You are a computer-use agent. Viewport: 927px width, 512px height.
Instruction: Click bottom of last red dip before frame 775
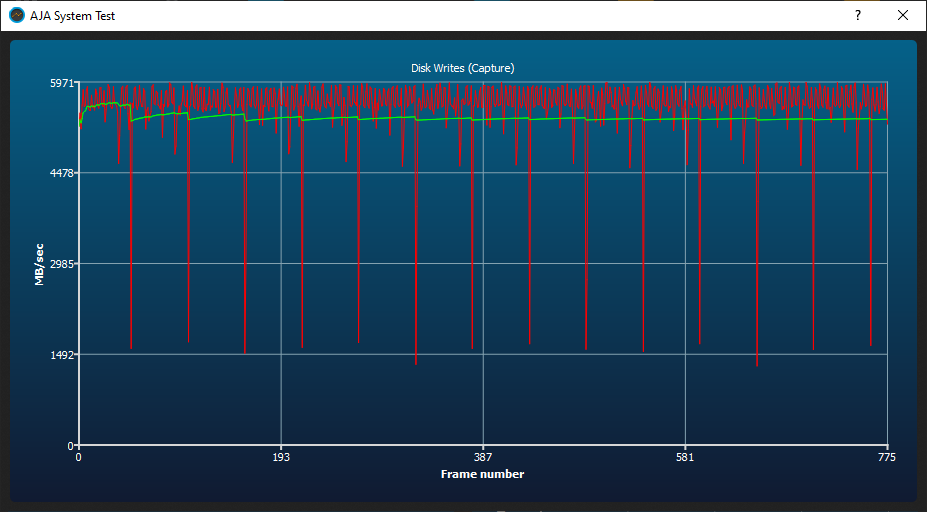[x=870, y=344]
